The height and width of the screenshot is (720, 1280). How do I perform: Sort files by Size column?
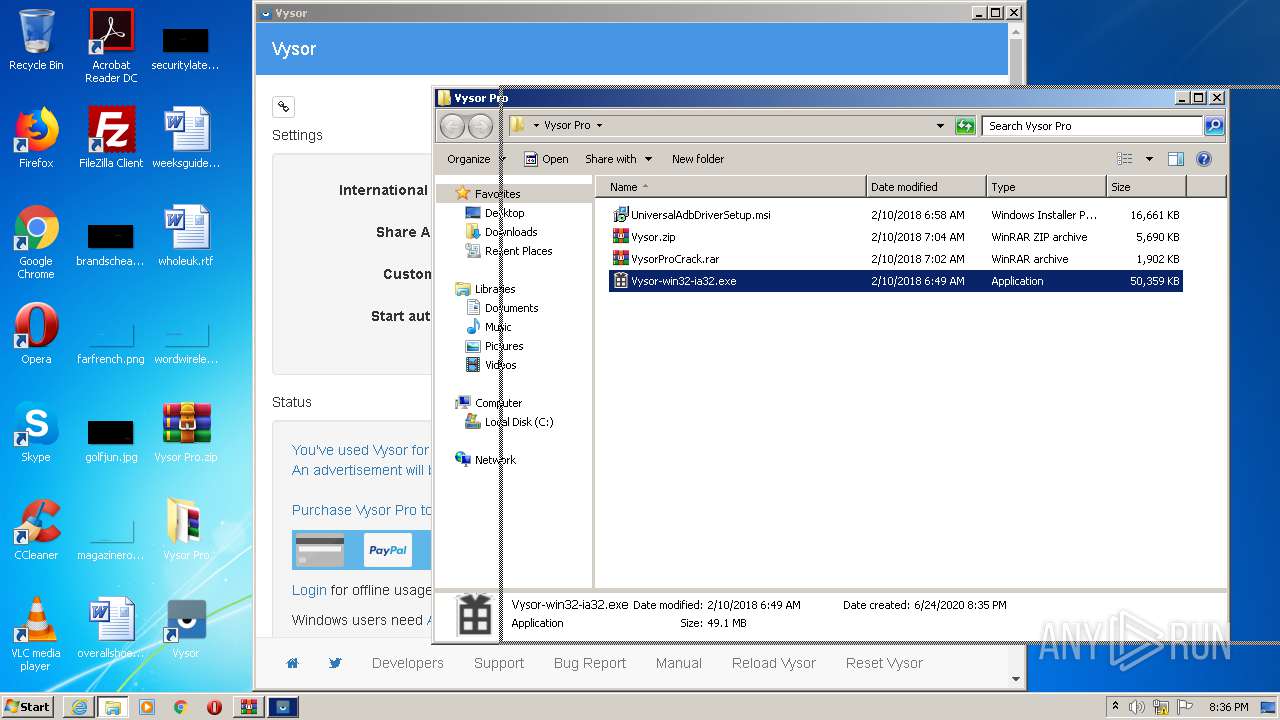(1146, 187)
